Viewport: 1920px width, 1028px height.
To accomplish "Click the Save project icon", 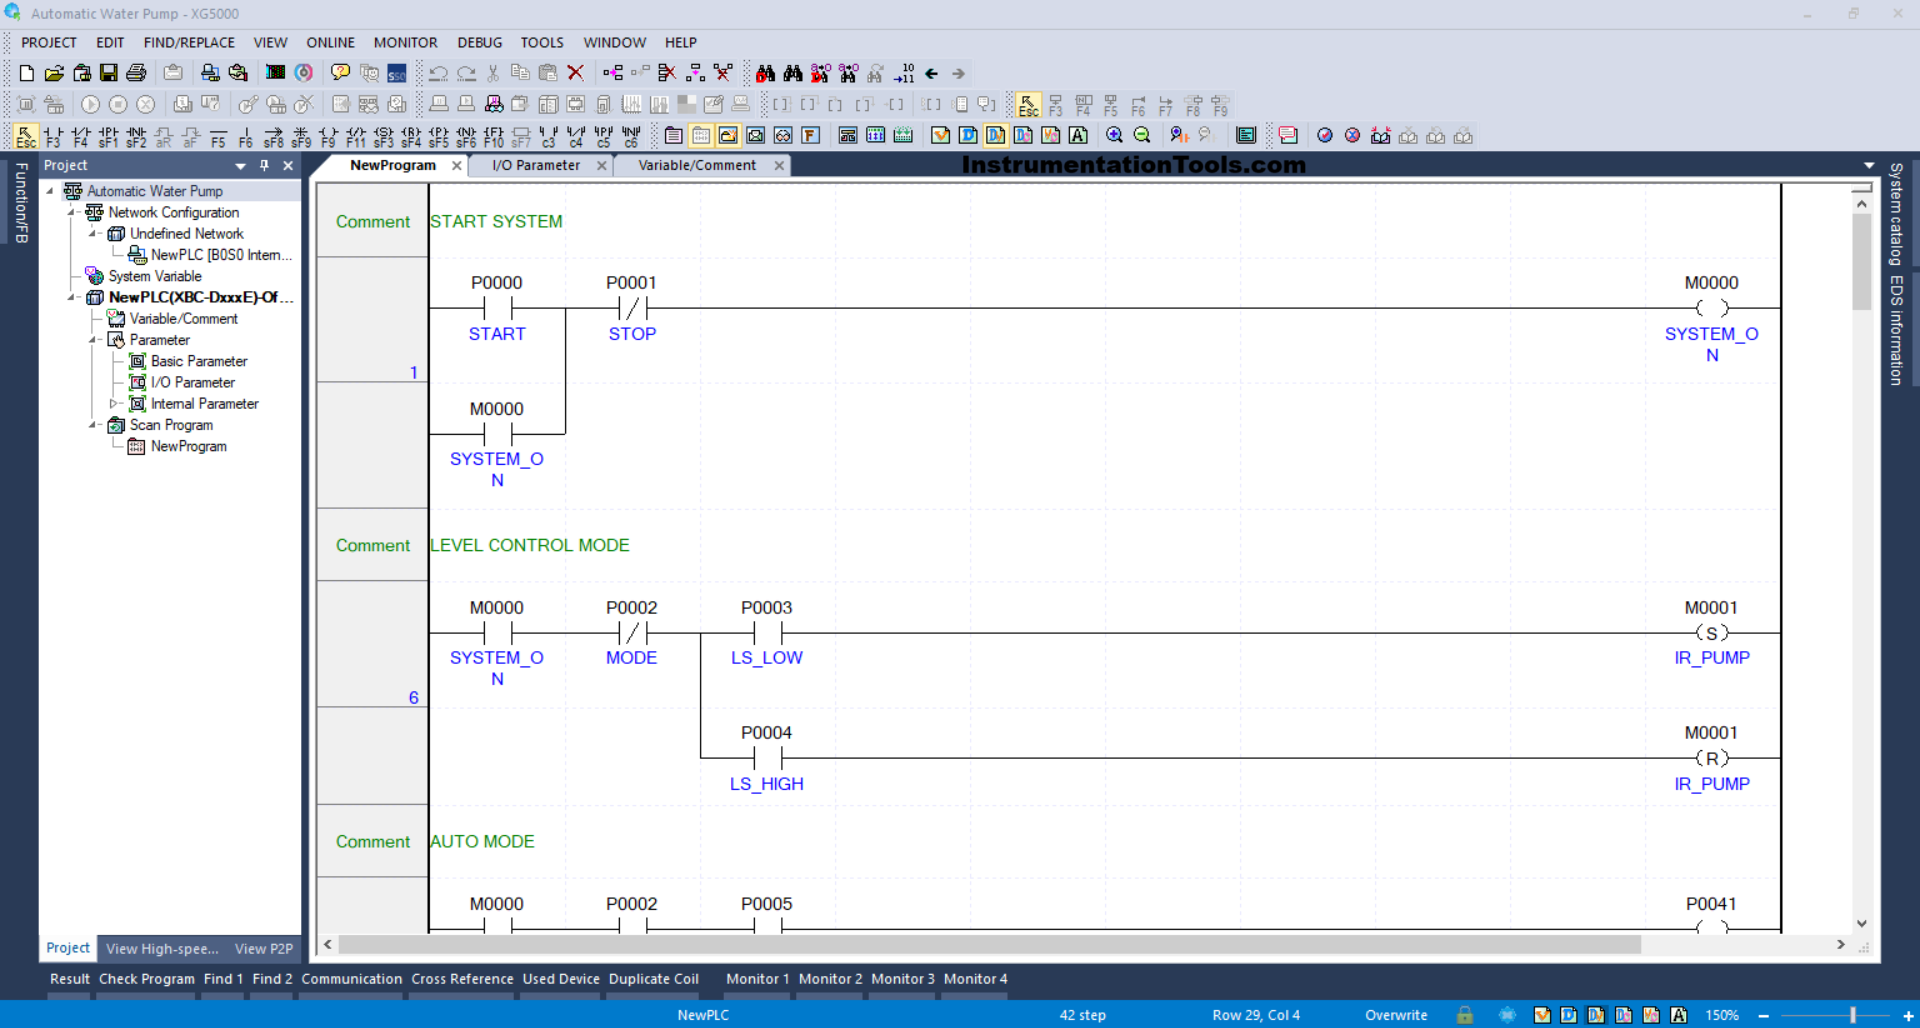I will 108,73.
